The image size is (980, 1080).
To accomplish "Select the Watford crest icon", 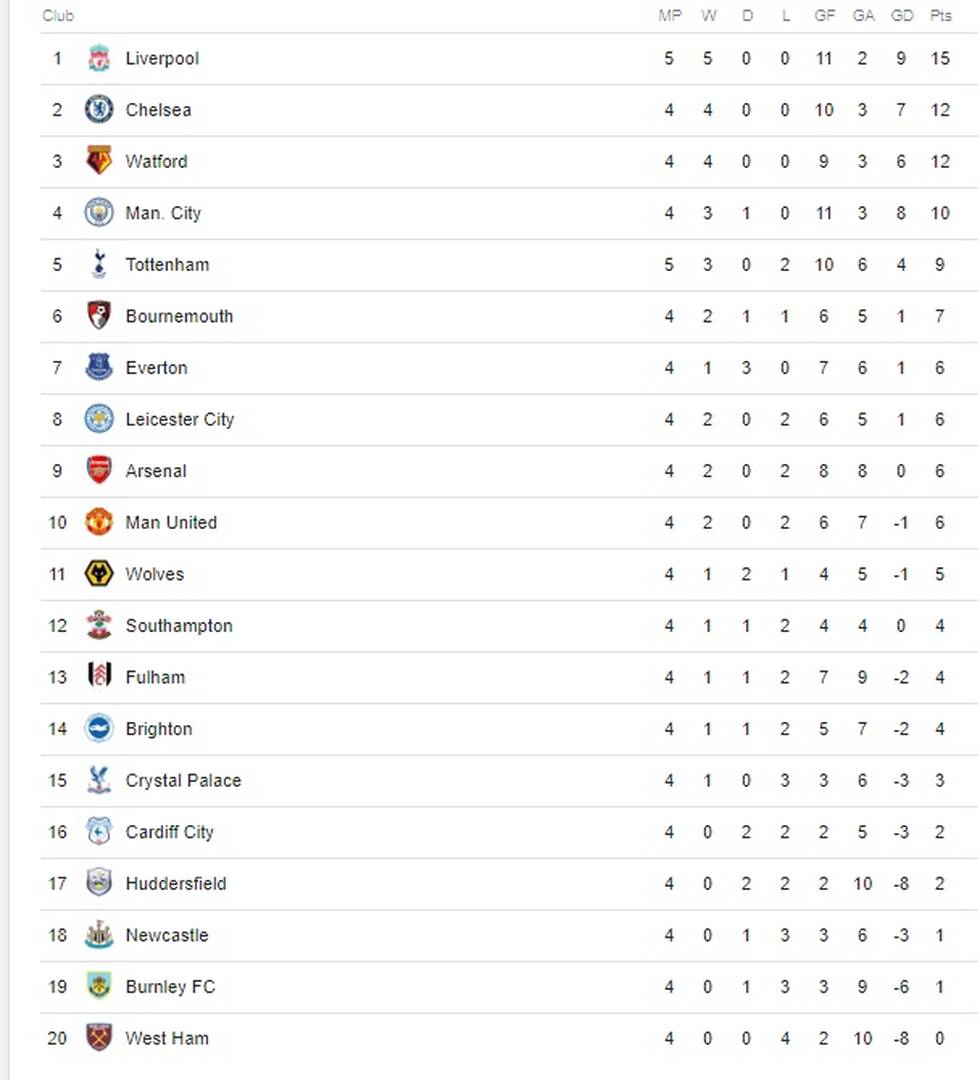I will [98, 161].
